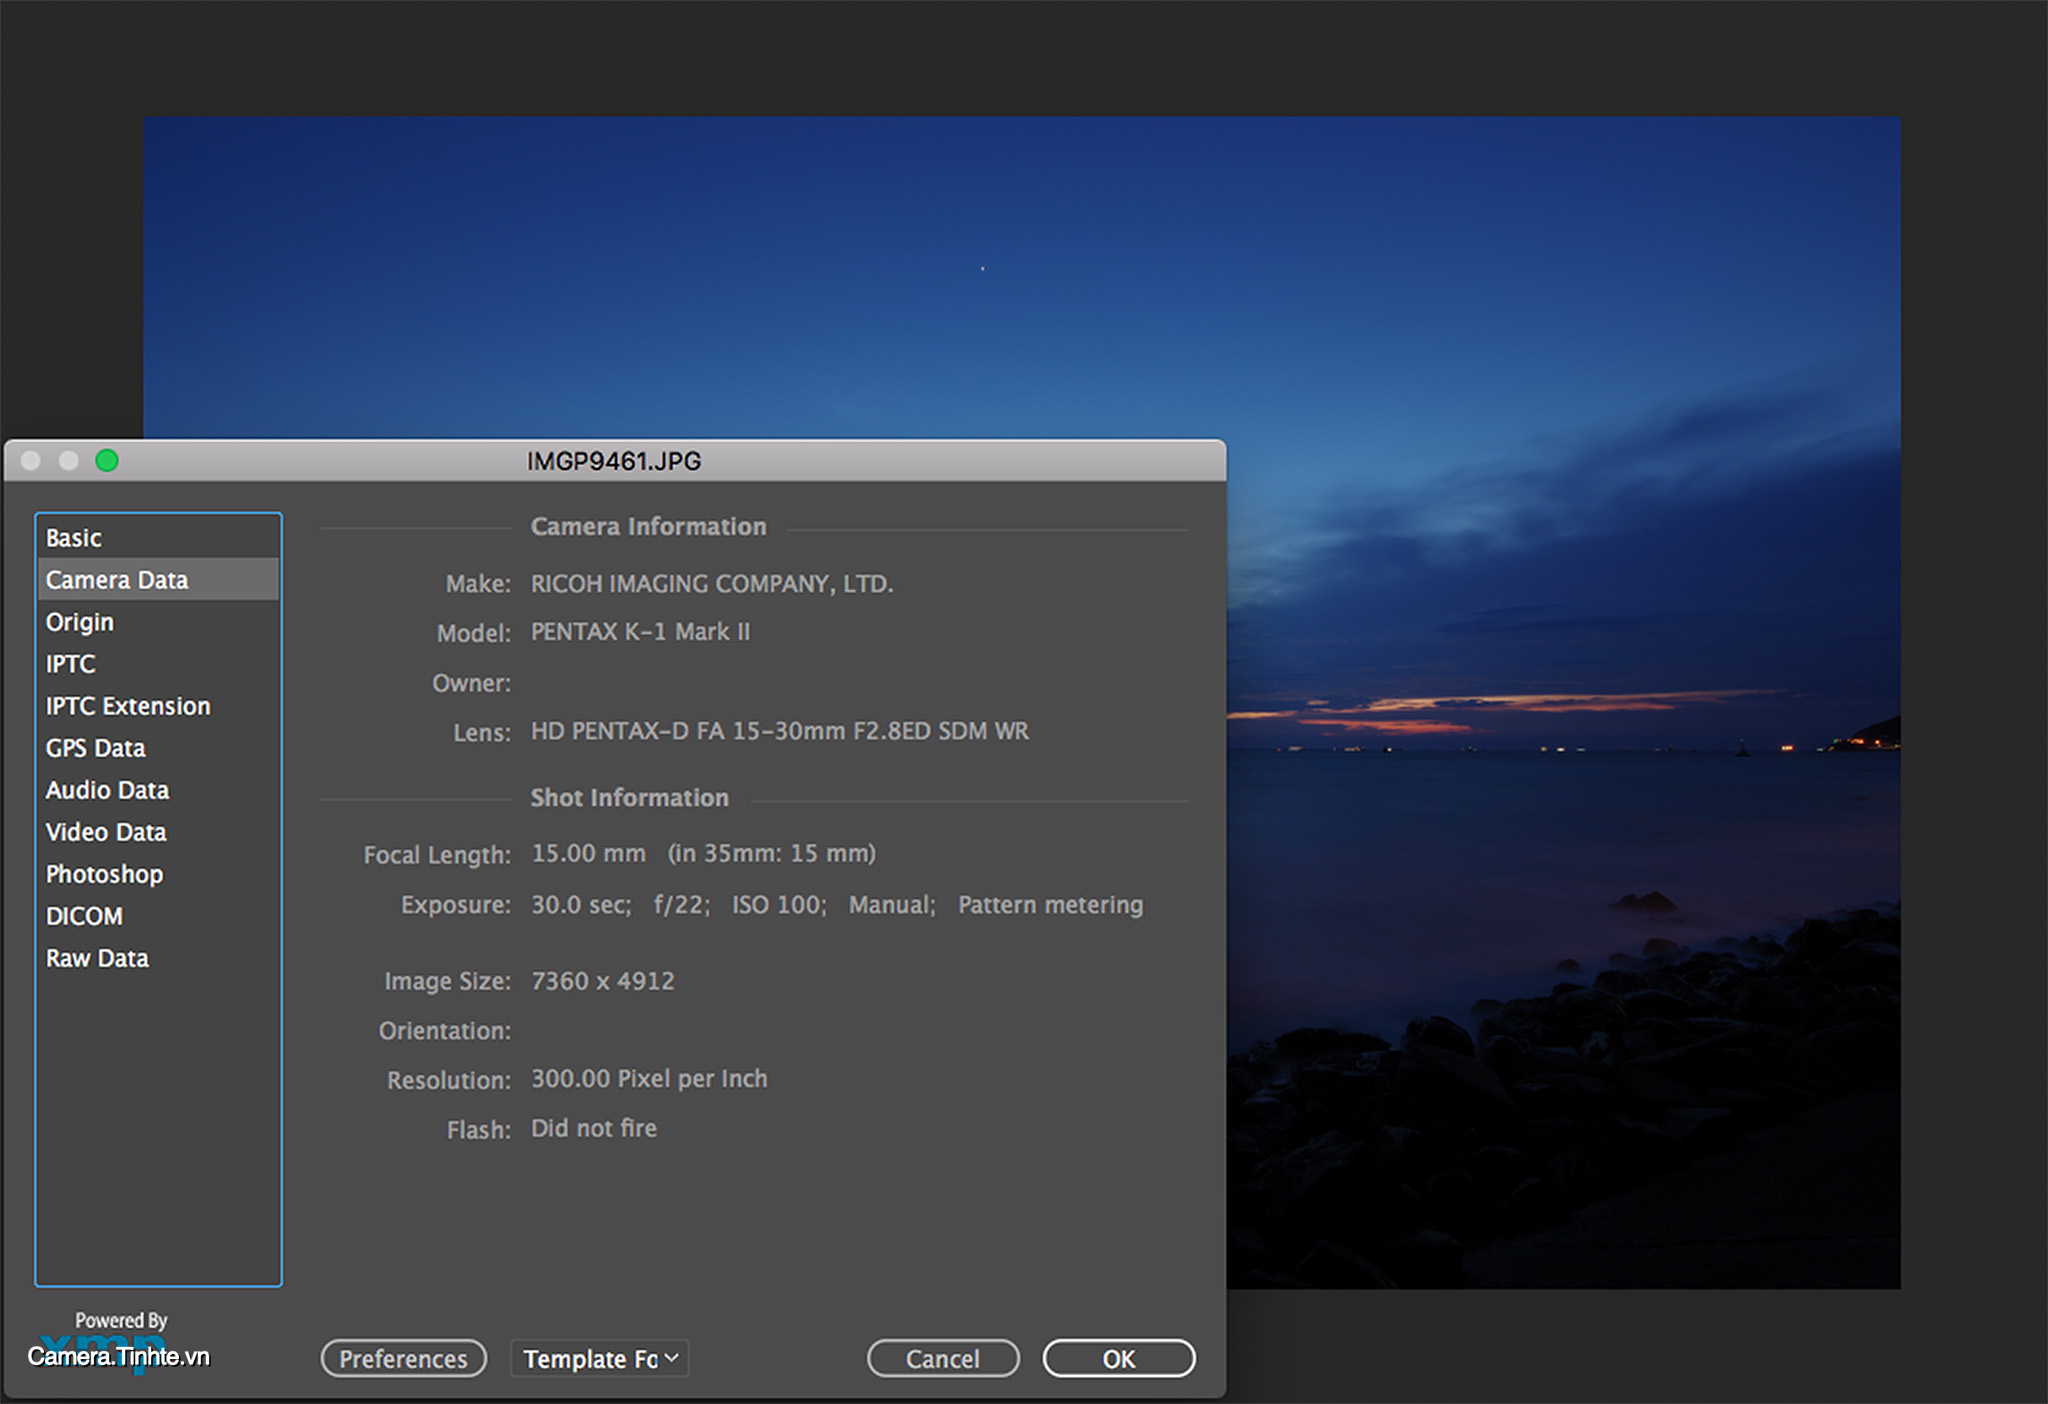This screenshot has height=1404, width=2048.
Task: Click the green zoom window button
Action: click(x=107, y=460)
